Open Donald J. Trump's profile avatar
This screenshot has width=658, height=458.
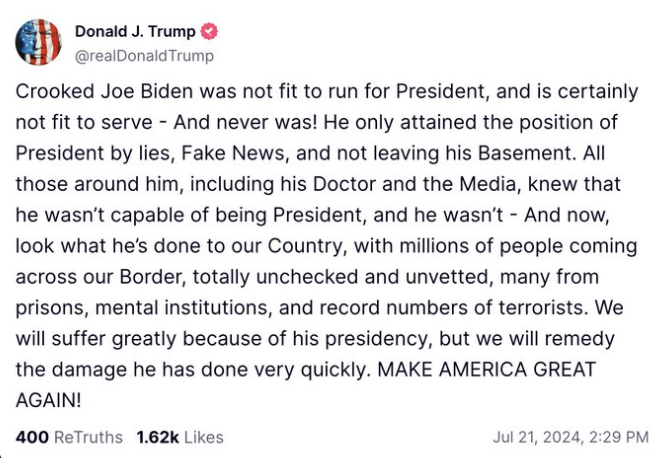point(38,42)
